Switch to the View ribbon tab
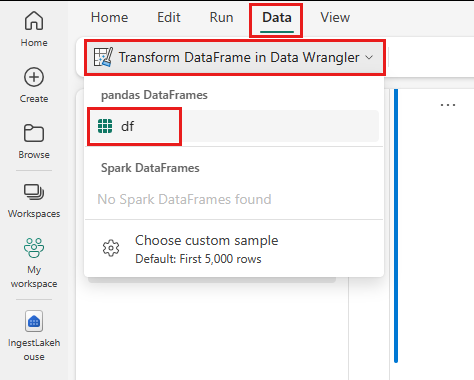The image size is (474, 380). 335,17
